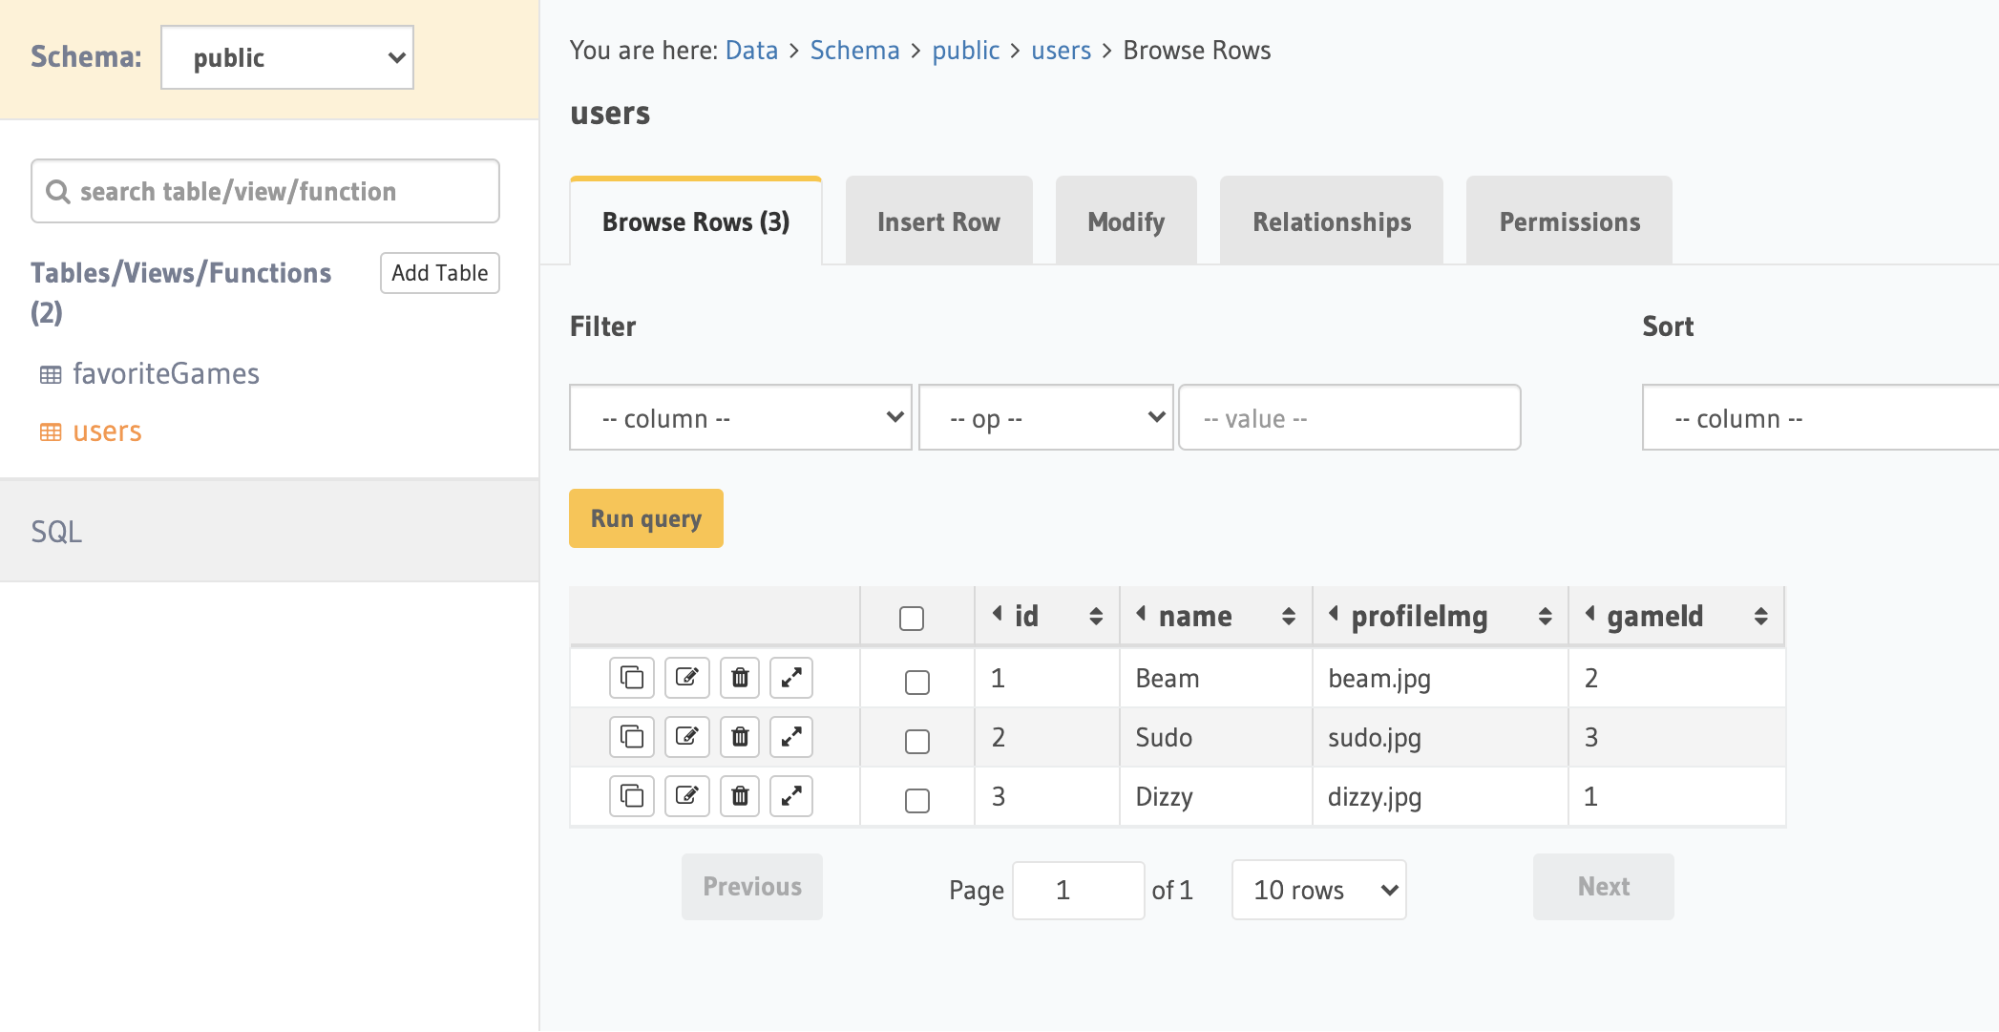The width and height of the screenshot is (1999, 1032).
Task: Check the select-all checkbox in table header
Action: point(911,618)
